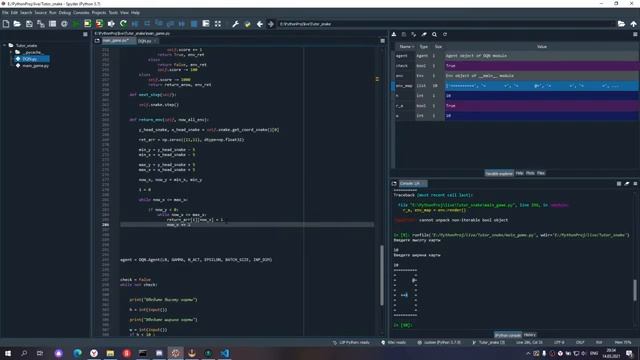Expand the __pycache__ folder
The height and width of the screenshot is (360, 640).
[x=11, y=52]
